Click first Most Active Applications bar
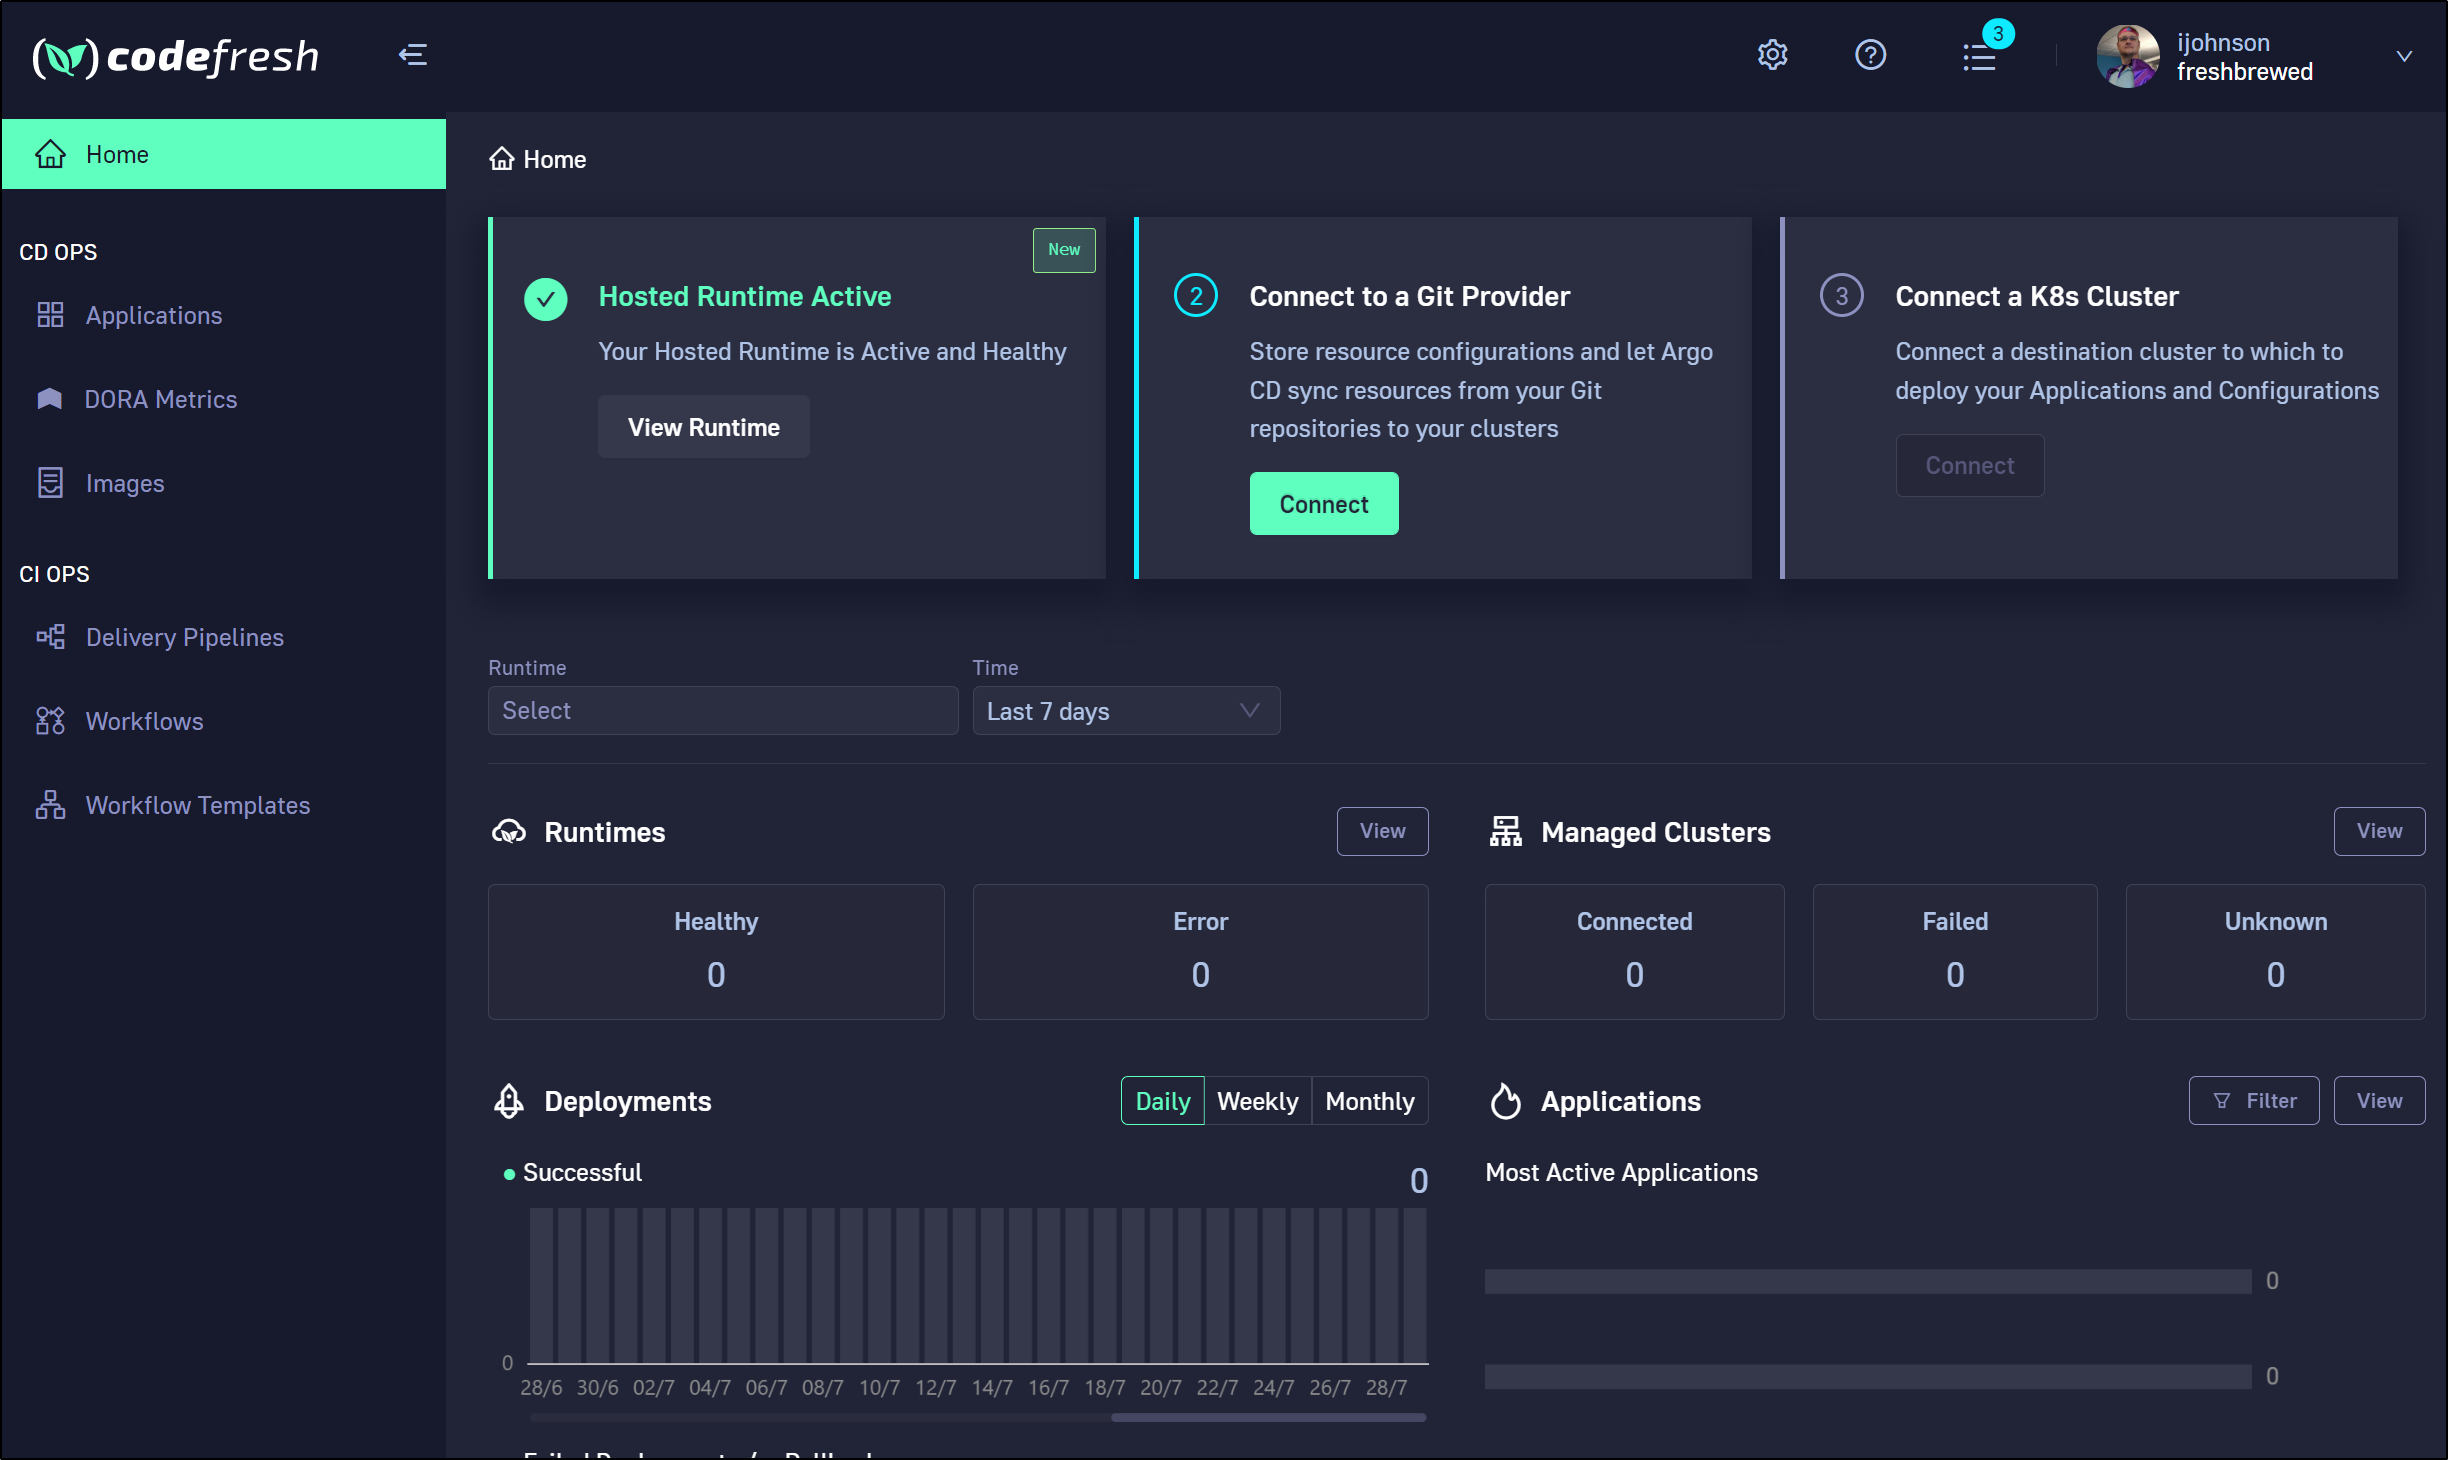 coord(1868,1281)
